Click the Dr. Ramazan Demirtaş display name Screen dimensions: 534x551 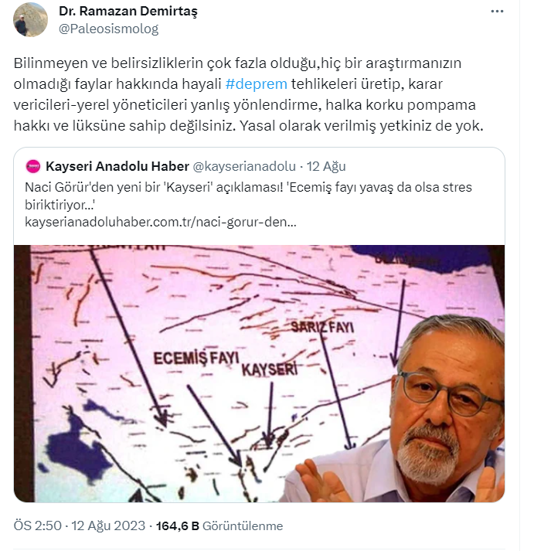tap(128, 11)
